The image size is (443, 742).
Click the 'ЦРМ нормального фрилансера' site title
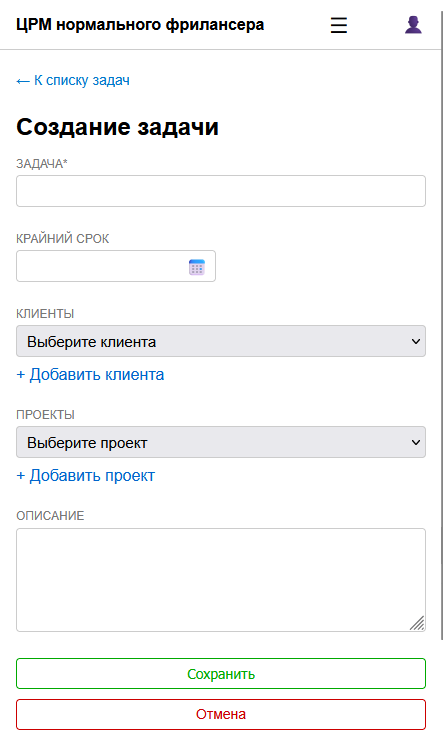140,25
